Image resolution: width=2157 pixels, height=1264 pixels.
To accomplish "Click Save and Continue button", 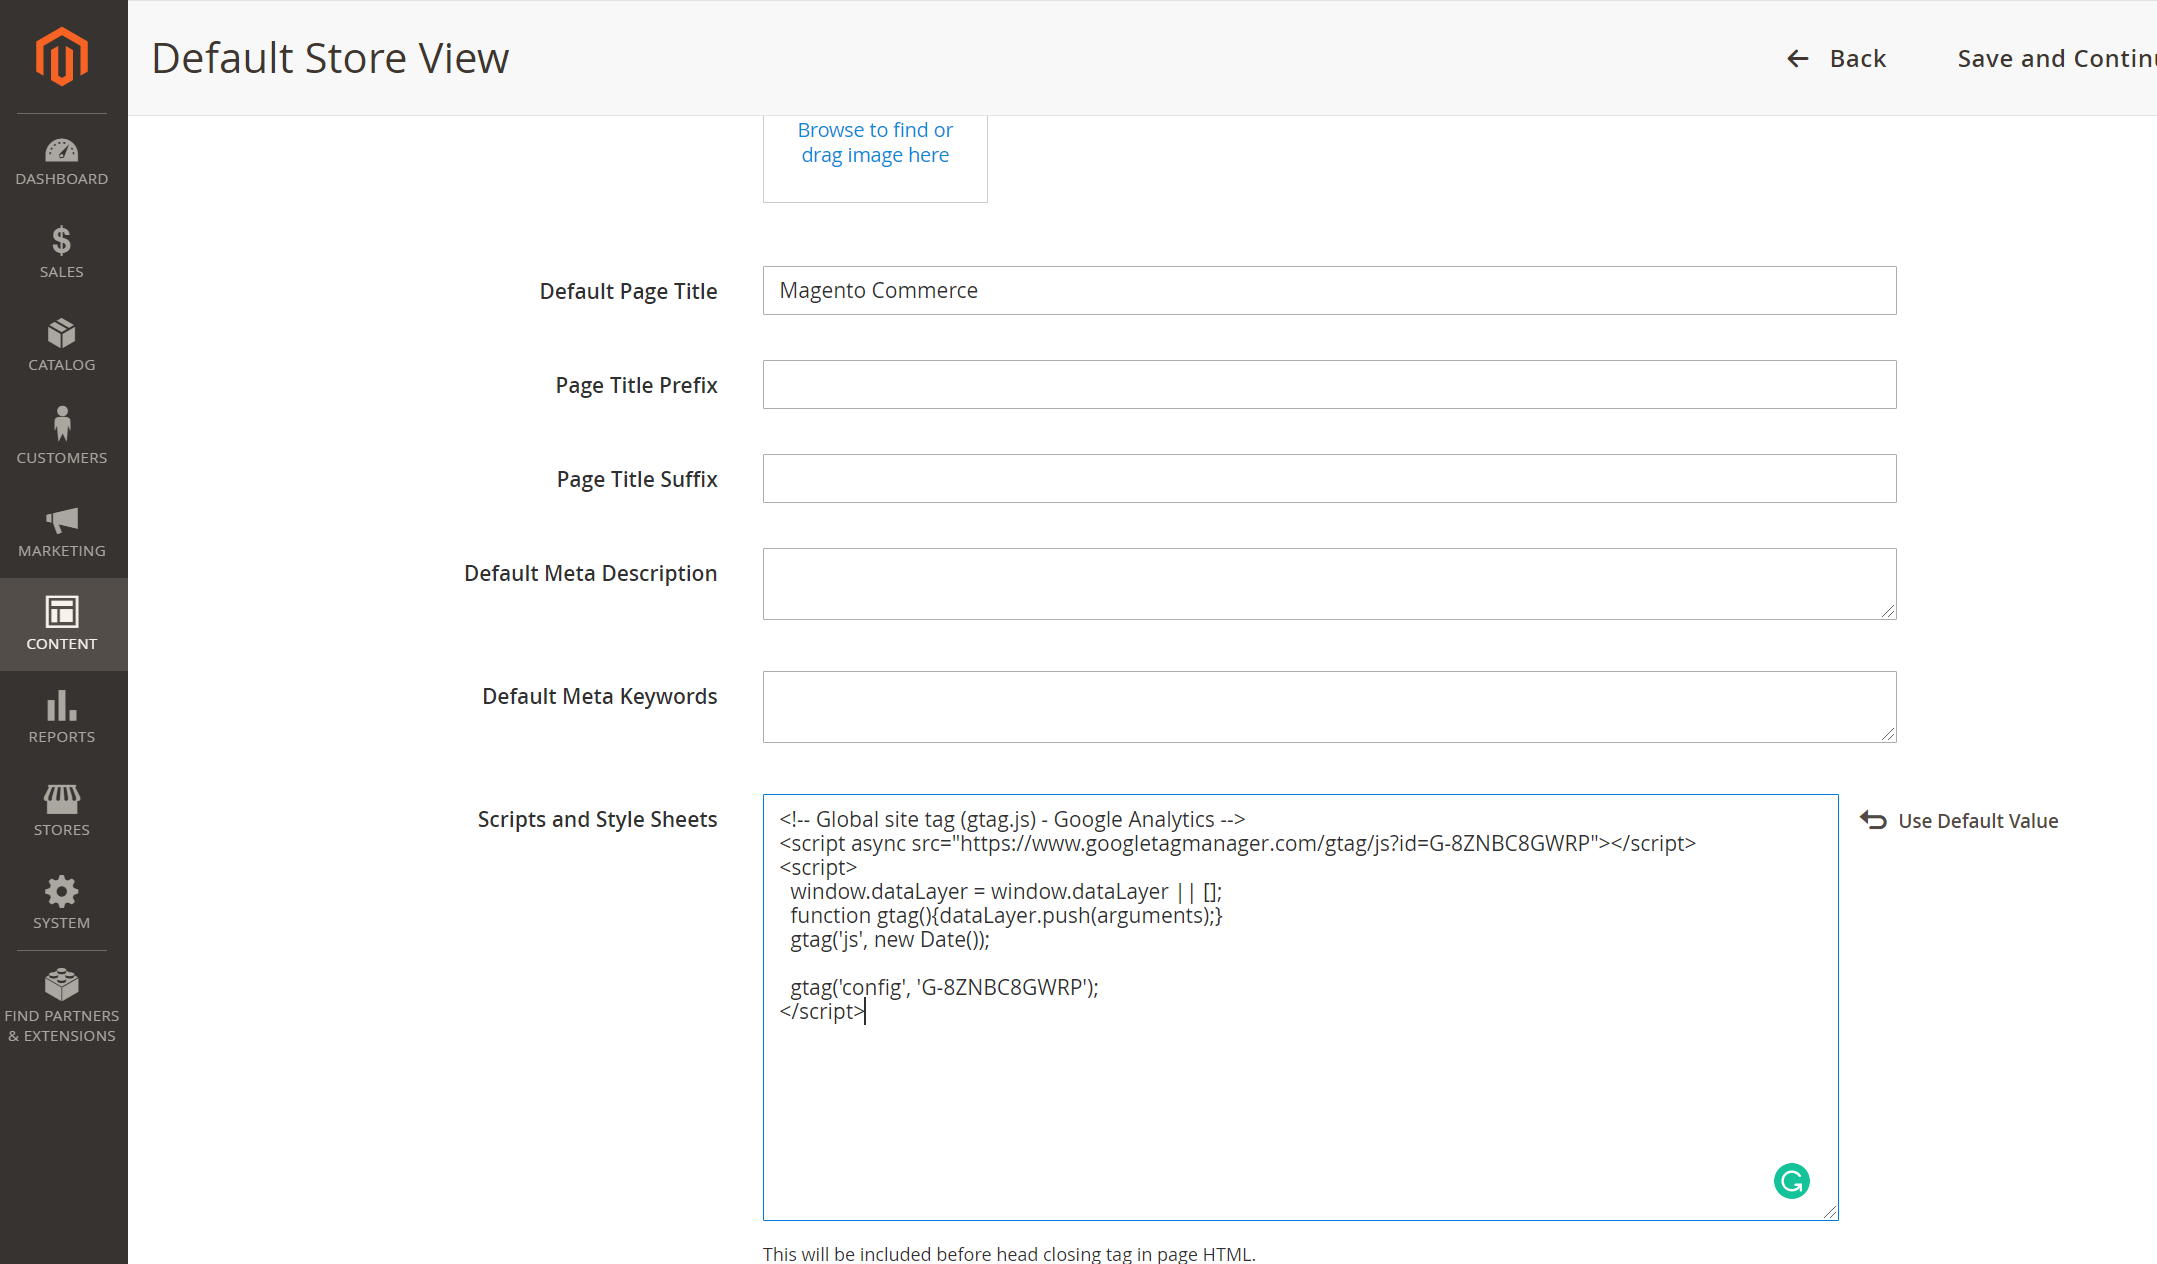I will pyautogui.click(x=2056, y=59).
